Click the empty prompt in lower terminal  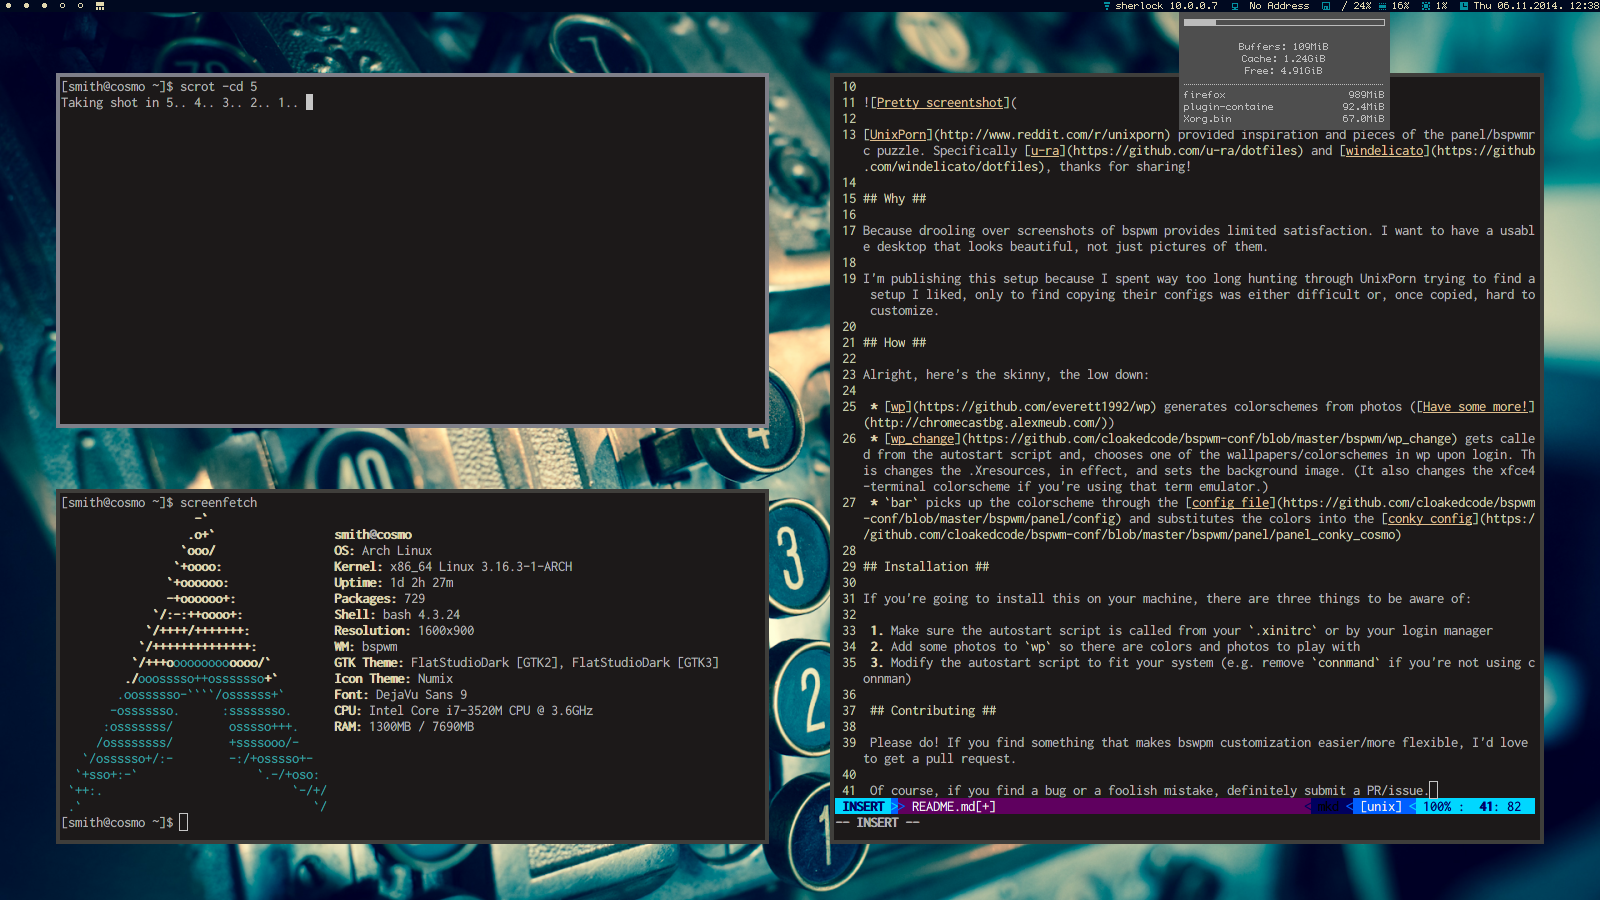pyautogui.click(x=125, y=823)
